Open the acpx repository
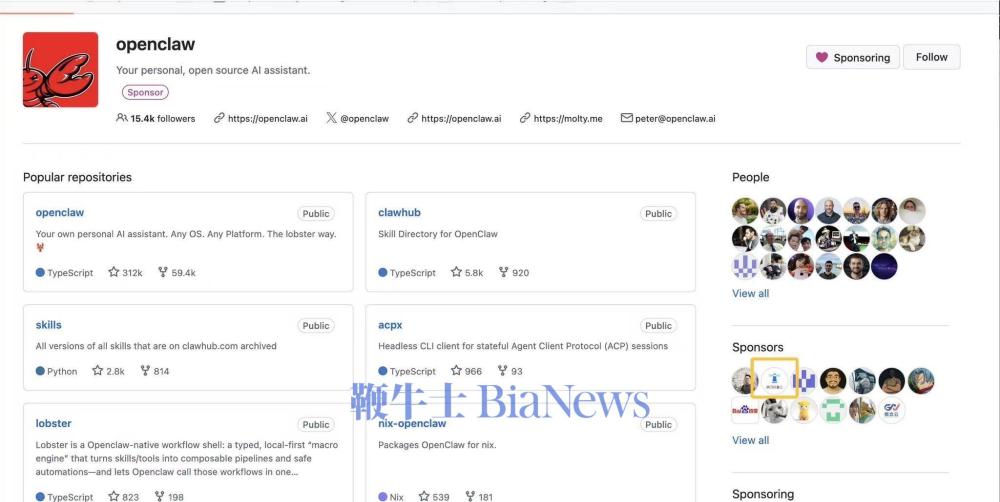The image size is (1000, 502). coord(390,325)
